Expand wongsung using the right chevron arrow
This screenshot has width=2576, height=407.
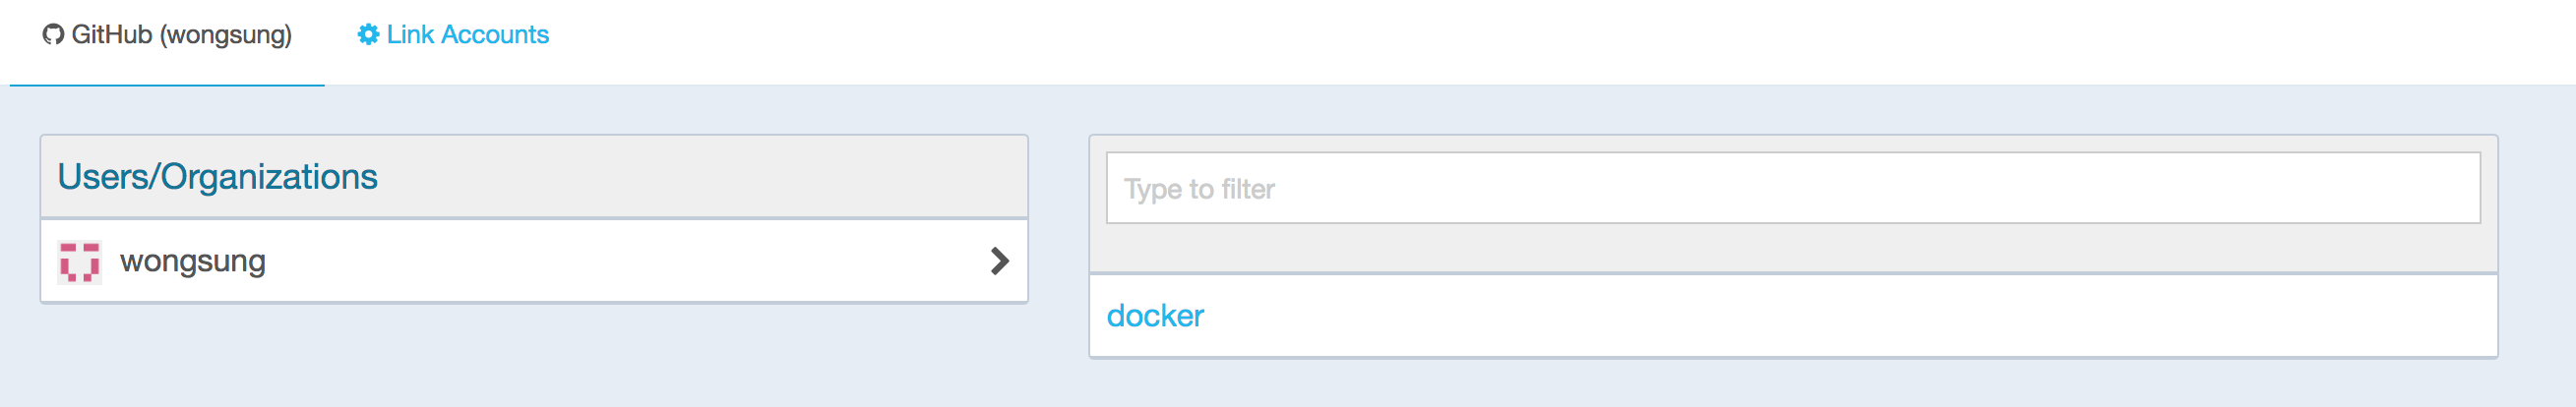pos(999,261)
